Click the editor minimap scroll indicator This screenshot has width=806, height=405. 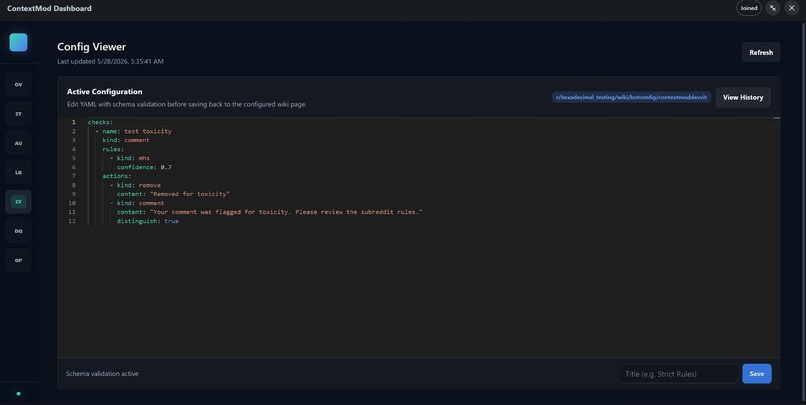tap(777, 118)
